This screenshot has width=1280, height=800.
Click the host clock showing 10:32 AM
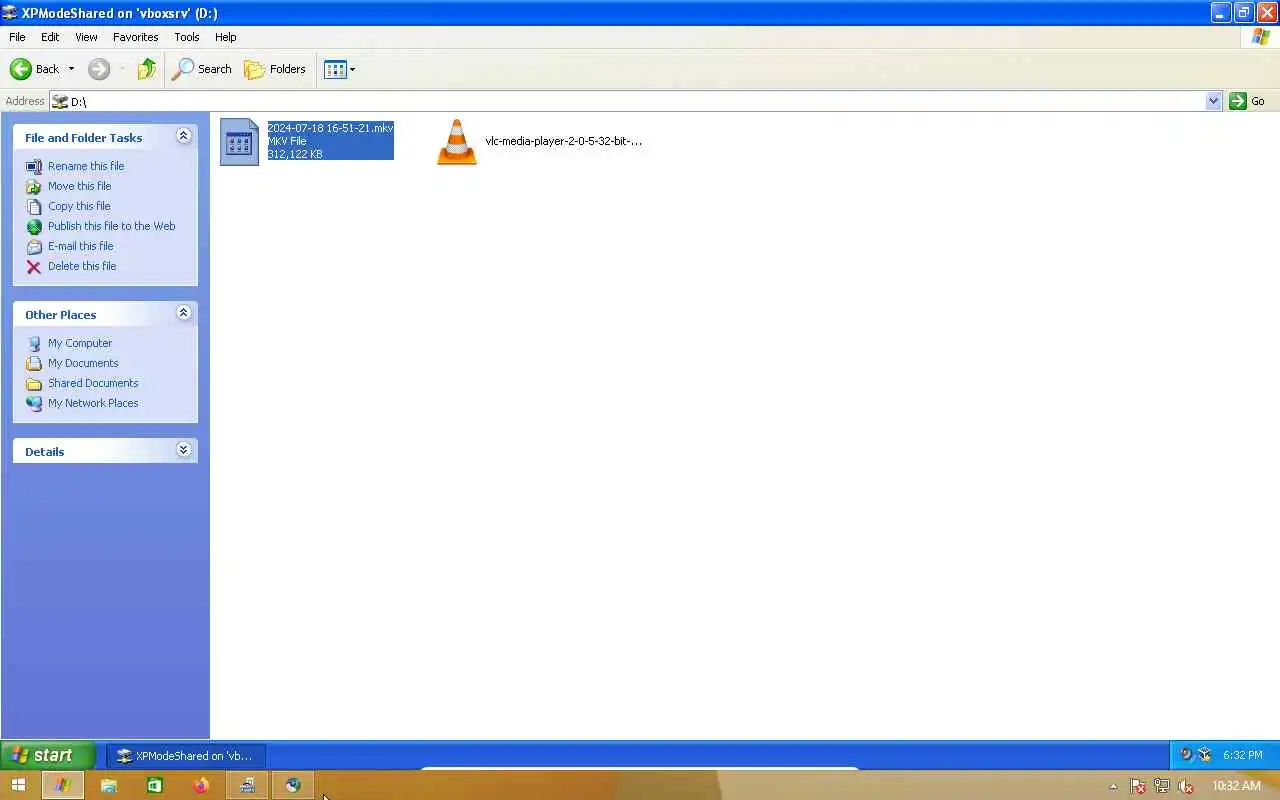1236,786
